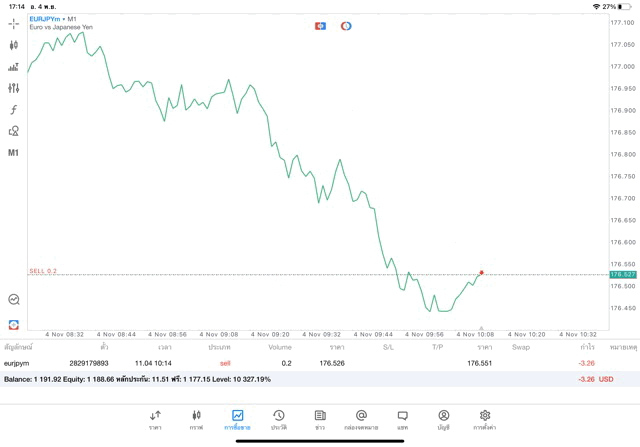Click the magnifier chart icon in lower-left sidebar
640x447 pixels.
[14, 299]
